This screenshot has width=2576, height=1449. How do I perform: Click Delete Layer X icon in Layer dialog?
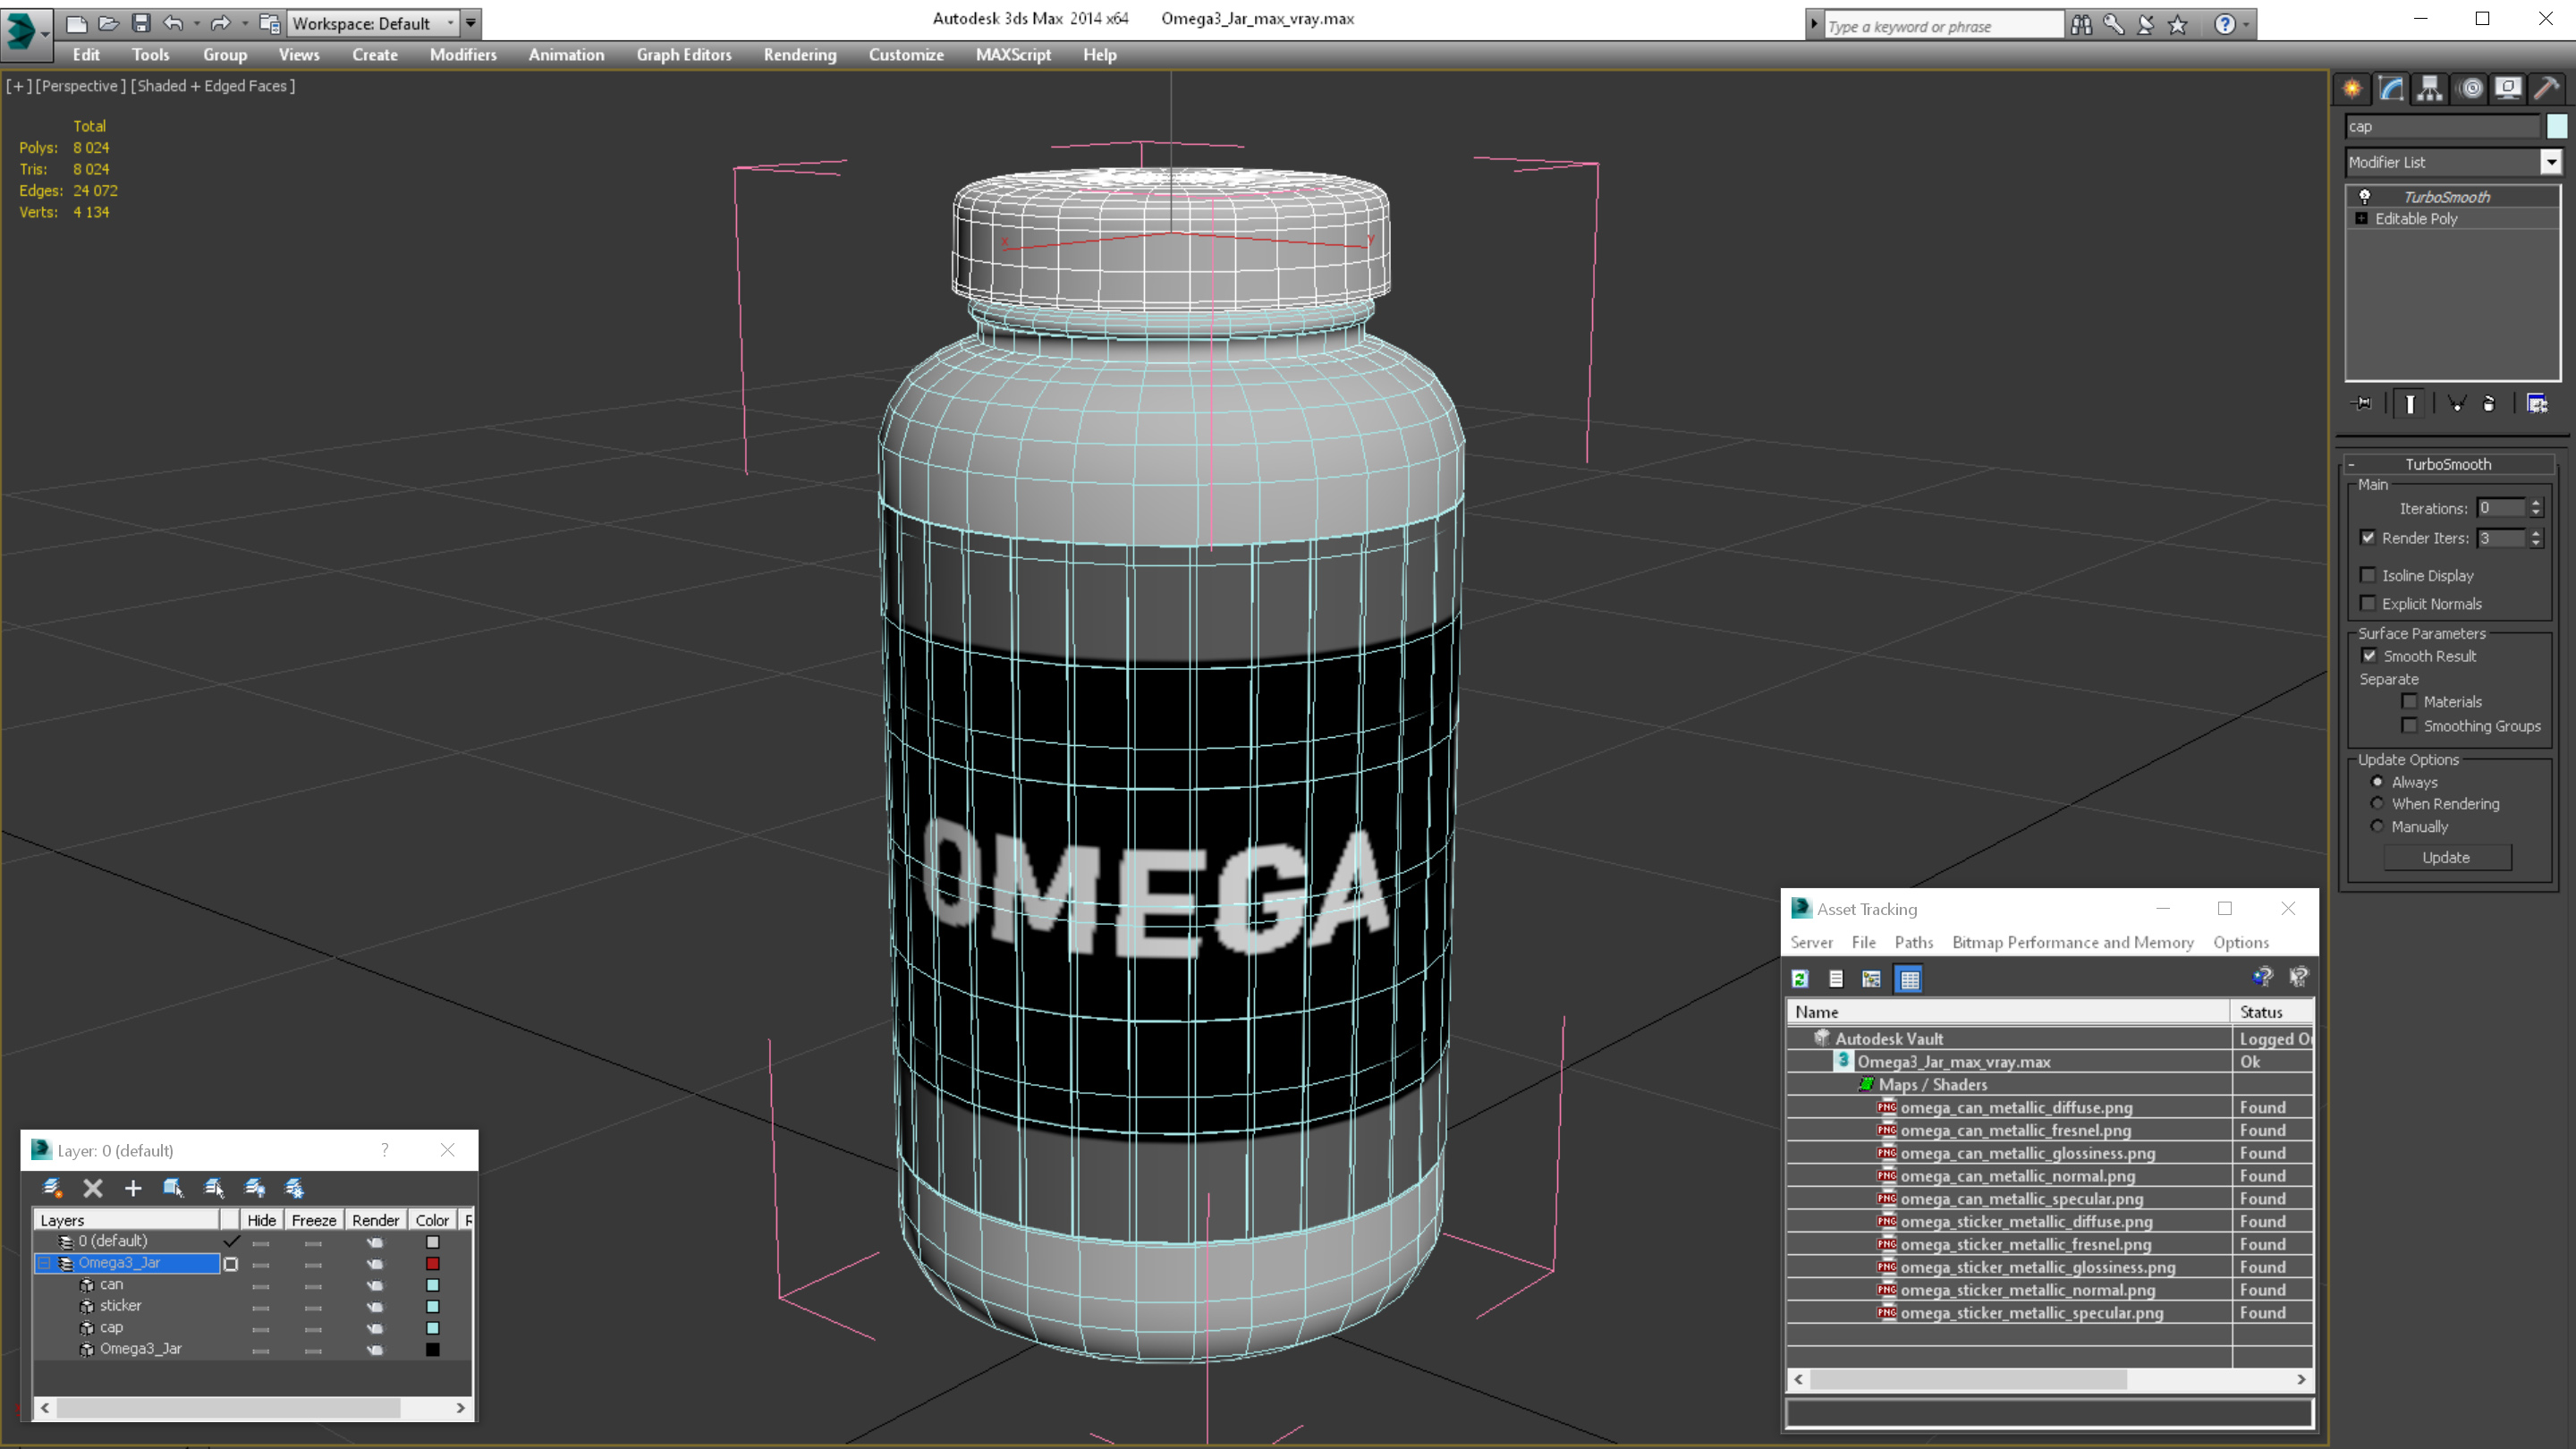click(93, 1188)
